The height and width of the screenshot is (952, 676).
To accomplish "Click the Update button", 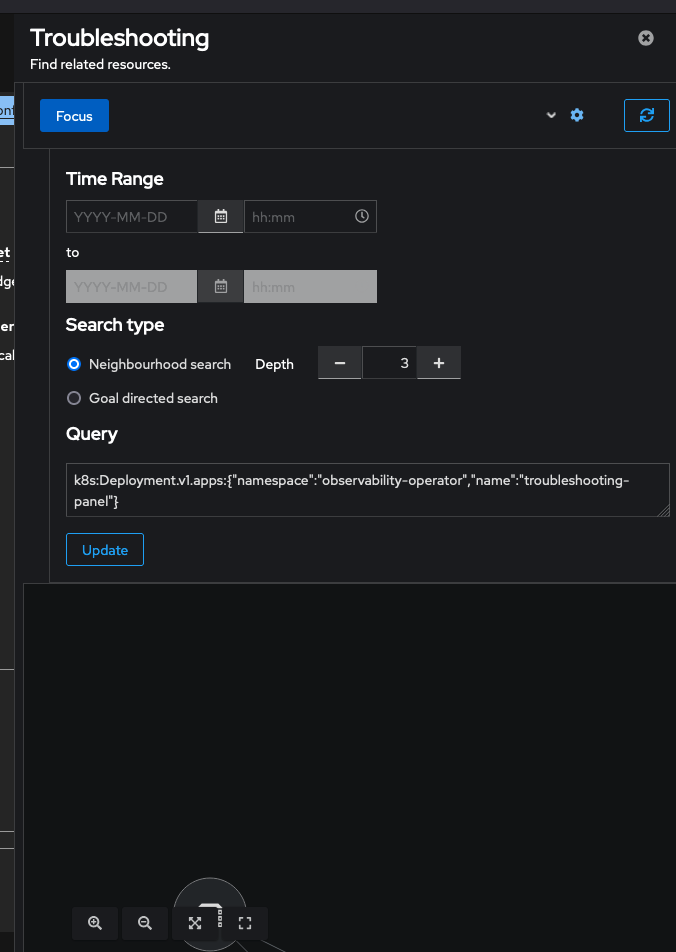I will 105,550.
